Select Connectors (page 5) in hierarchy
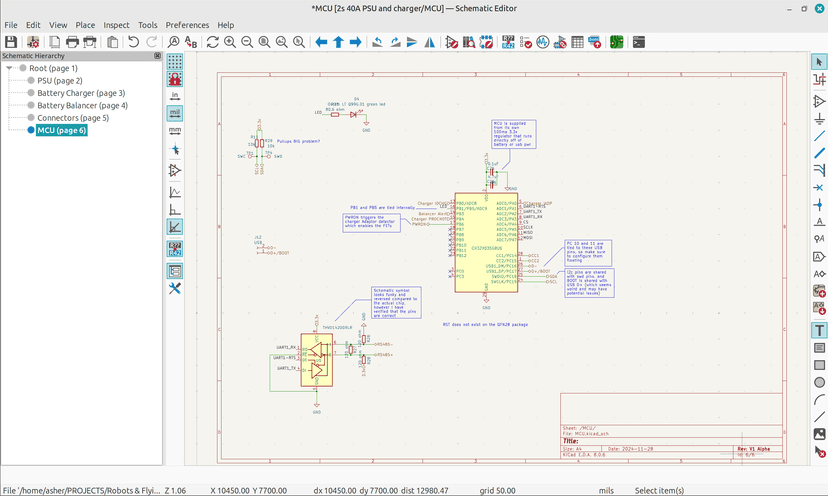The image size is (828, 496). [x=73, y=118]
